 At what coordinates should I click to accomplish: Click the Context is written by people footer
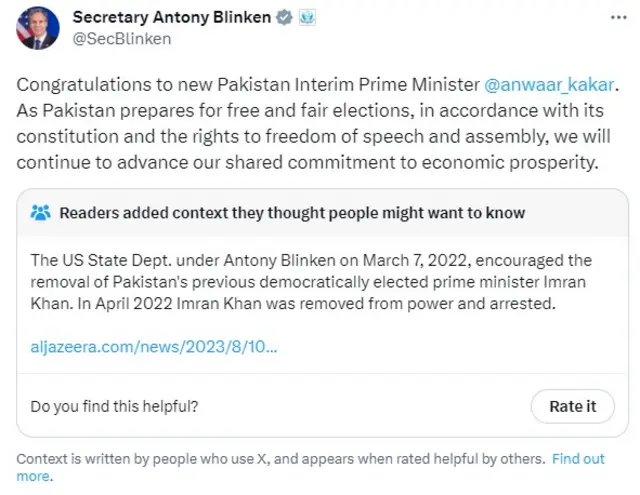point(280,459)
